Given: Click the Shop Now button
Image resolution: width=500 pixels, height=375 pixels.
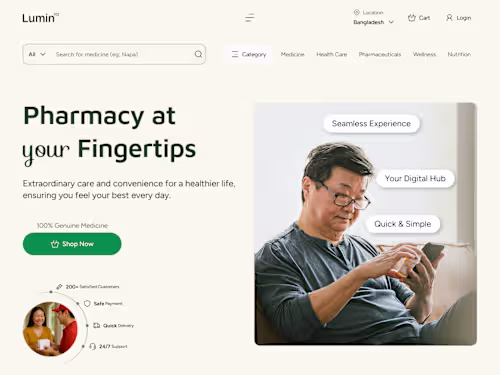Looking at the screenshot, I should click(72, 244).
